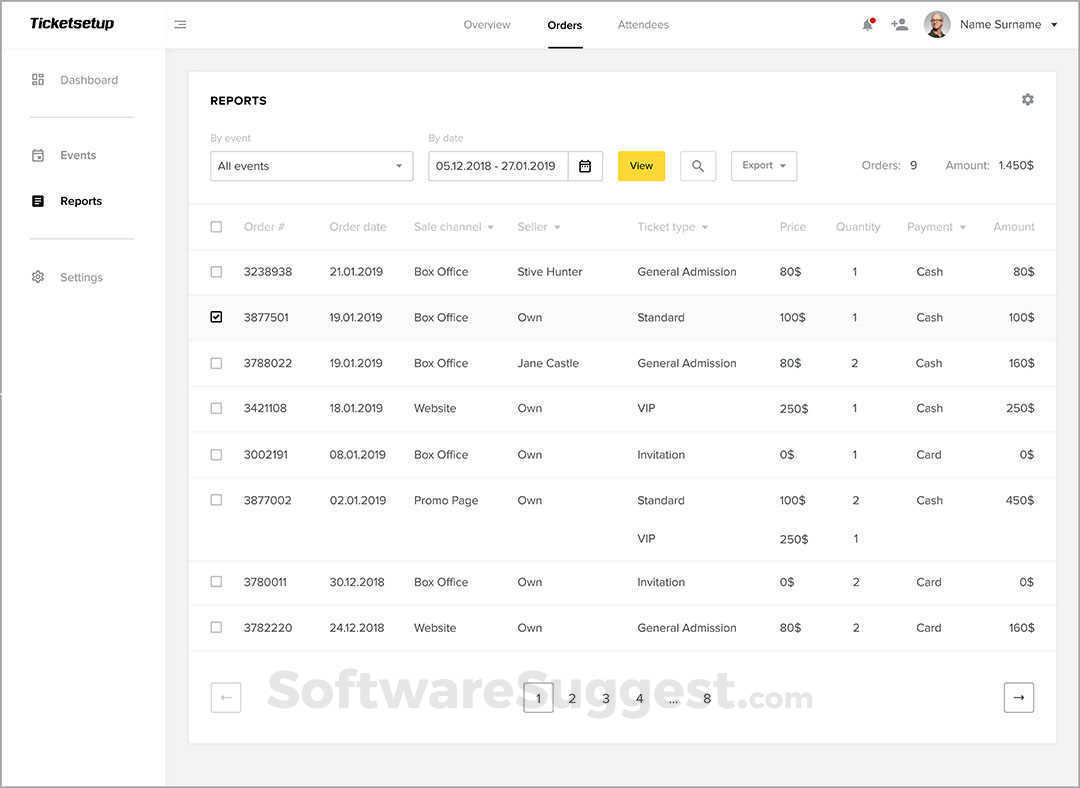Expand the Payment column filter
This screenshot has height=788, width=1080.
click(x=963, y=227)
